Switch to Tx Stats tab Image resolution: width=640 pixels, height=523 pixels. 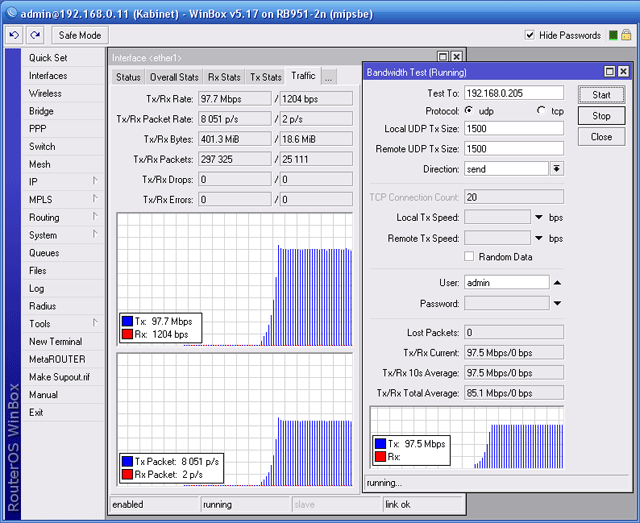coord(266,77)
